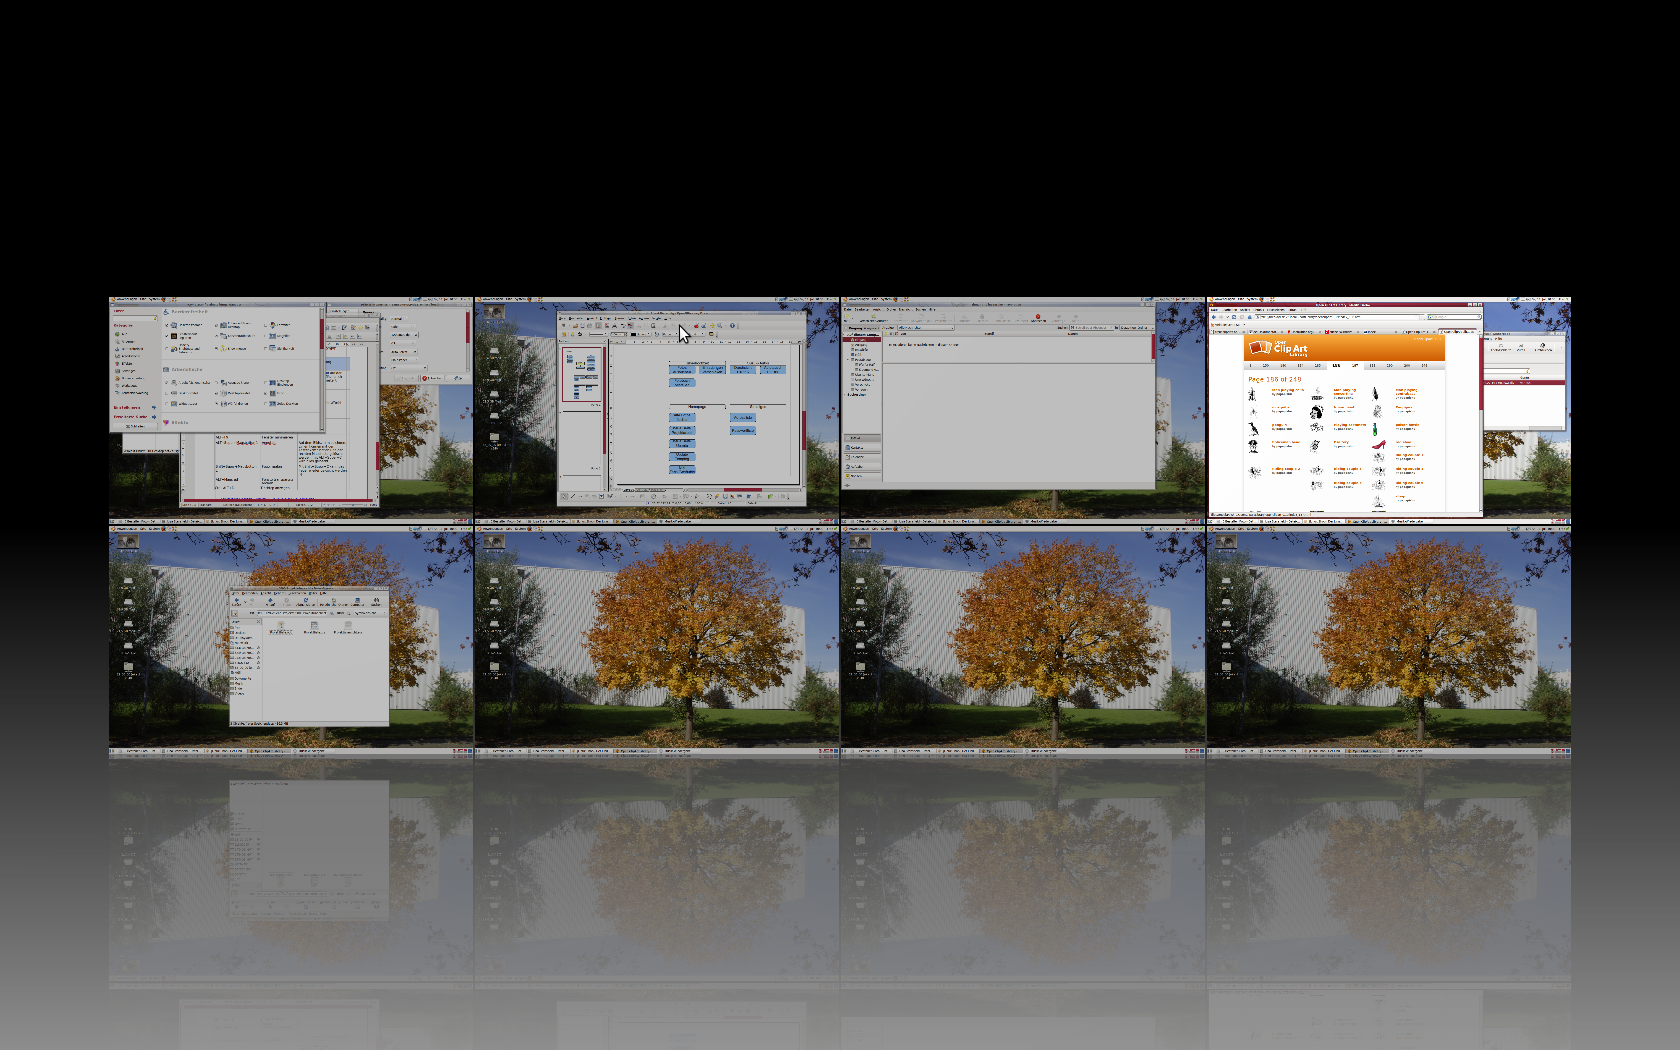Close the file browser sidebar with its X
1680x1050 pixels.
pos(258,622)
